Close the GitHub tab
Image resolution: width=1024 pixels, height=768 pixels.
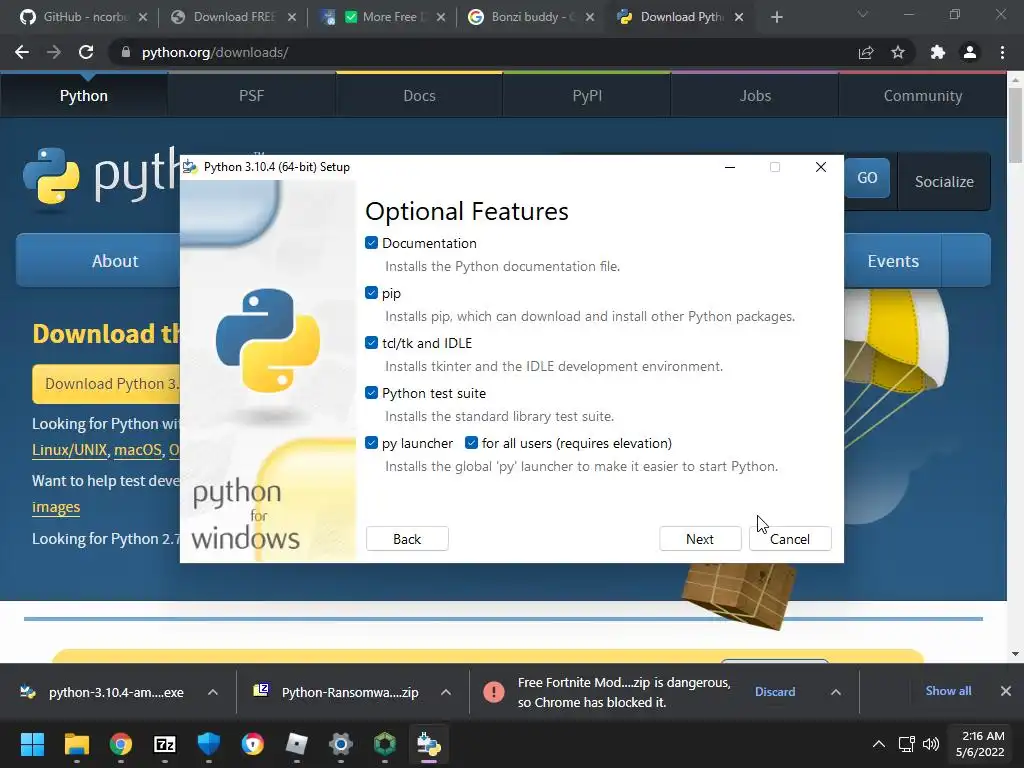pos(143,17)
